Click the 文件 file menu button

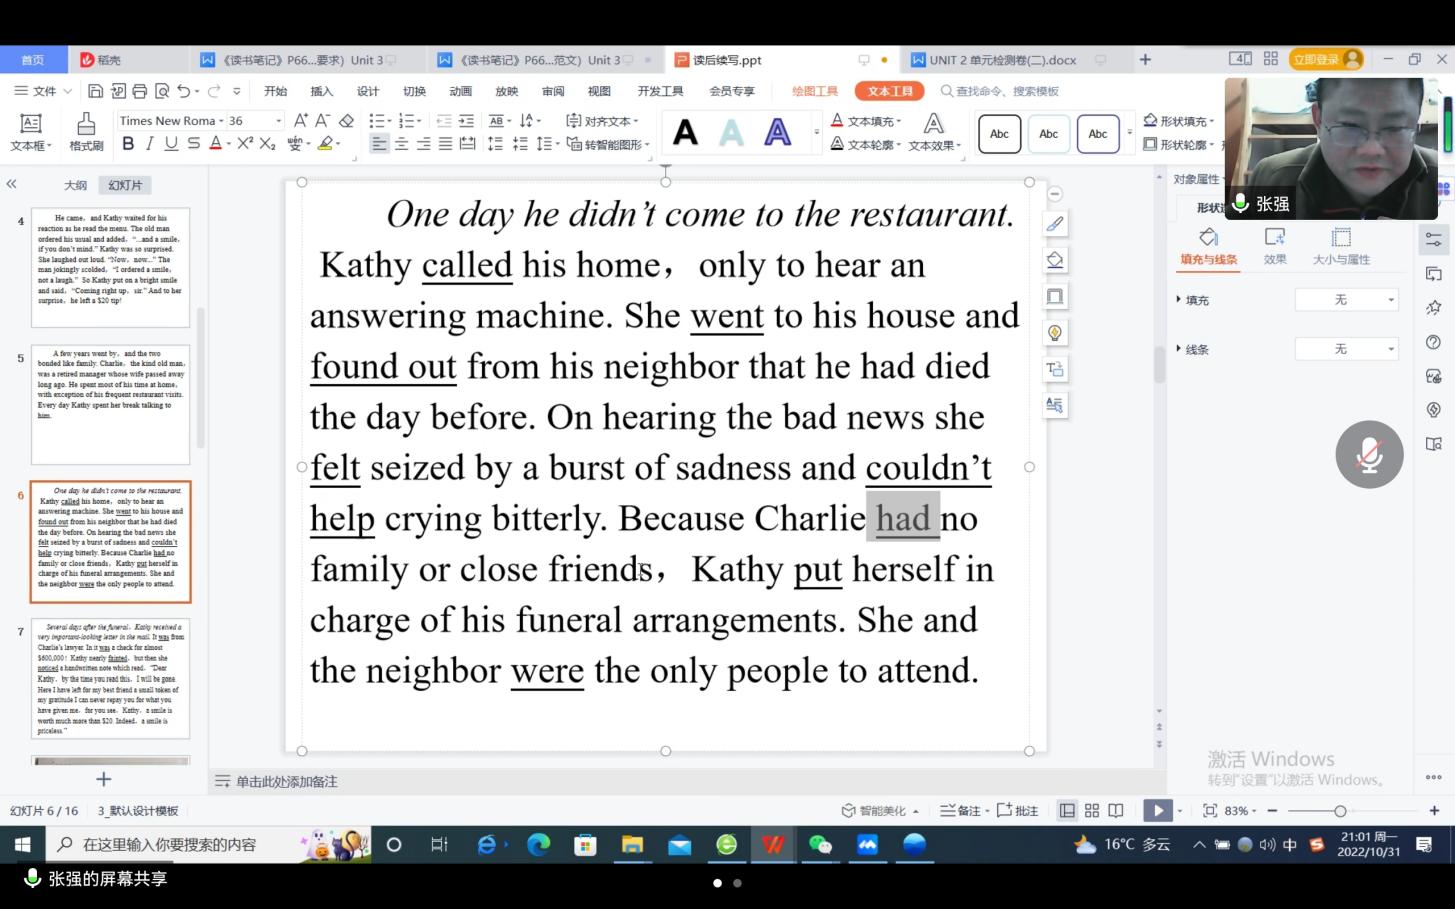tap(44, 91)
